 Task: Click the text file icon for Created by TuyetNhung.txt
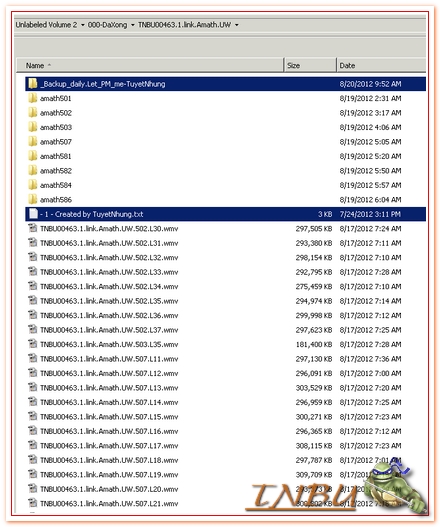coord(33,214)
